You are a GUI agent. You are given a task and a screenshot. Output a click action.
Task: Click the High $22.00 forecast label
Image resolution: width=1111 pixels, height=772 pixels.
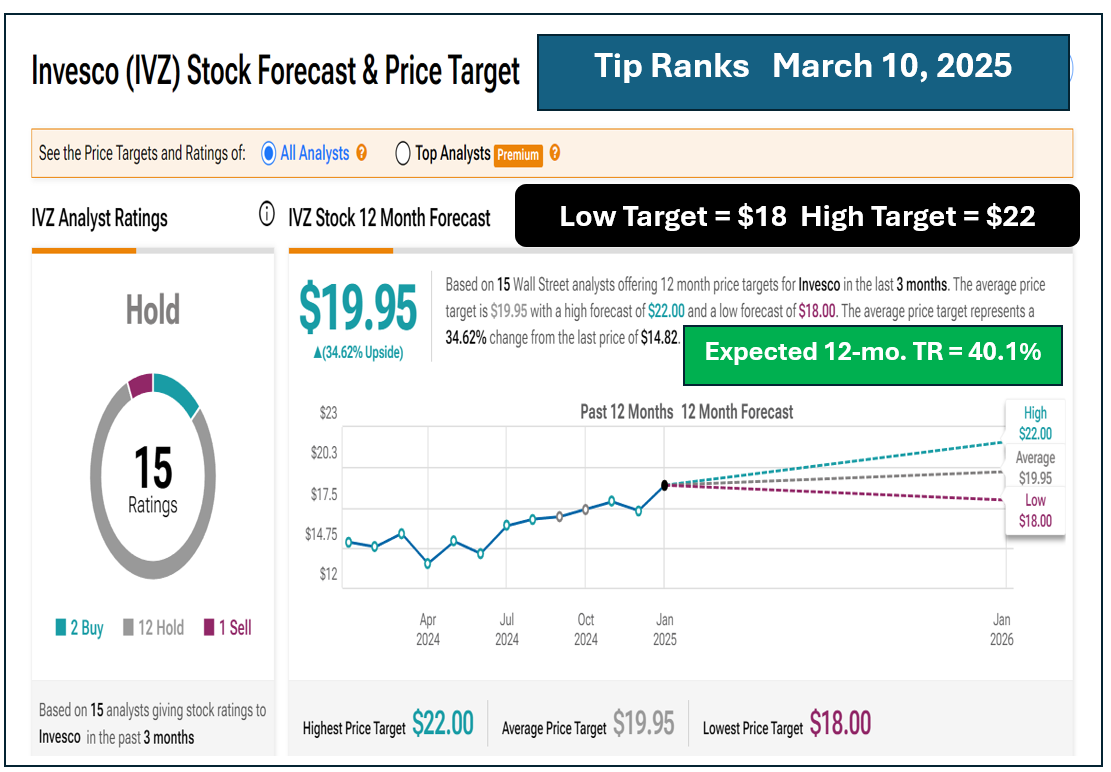(x=1035, y=424)
